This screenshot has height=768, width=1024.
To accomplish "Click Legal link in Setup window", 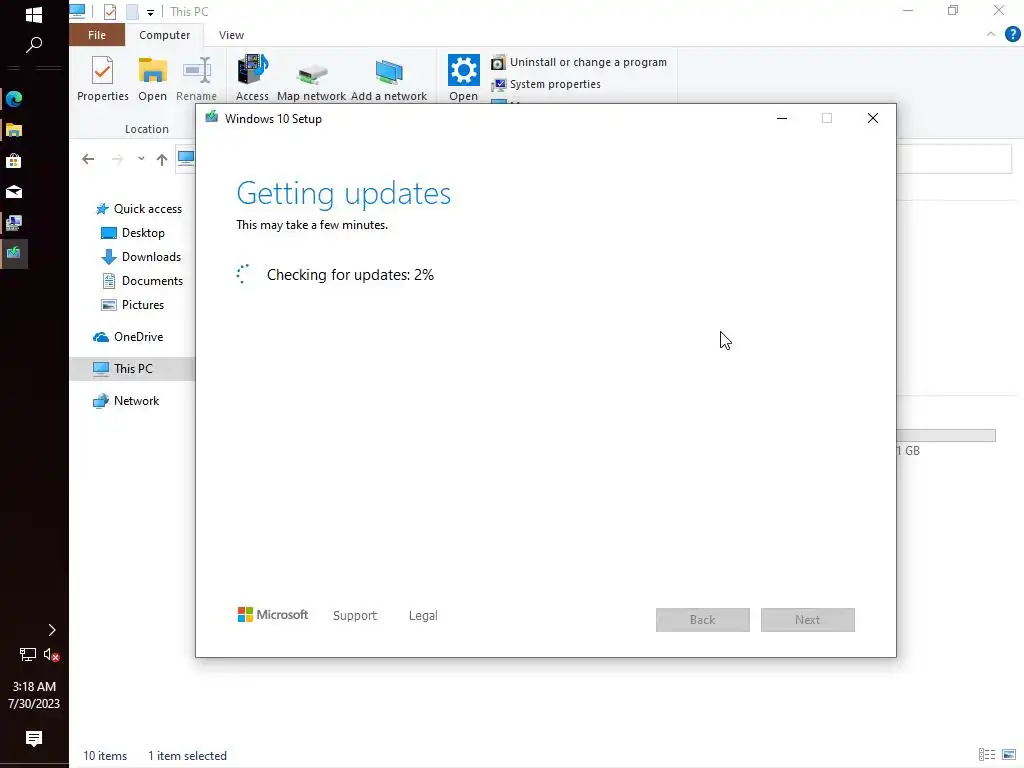I will click(423, 616).
